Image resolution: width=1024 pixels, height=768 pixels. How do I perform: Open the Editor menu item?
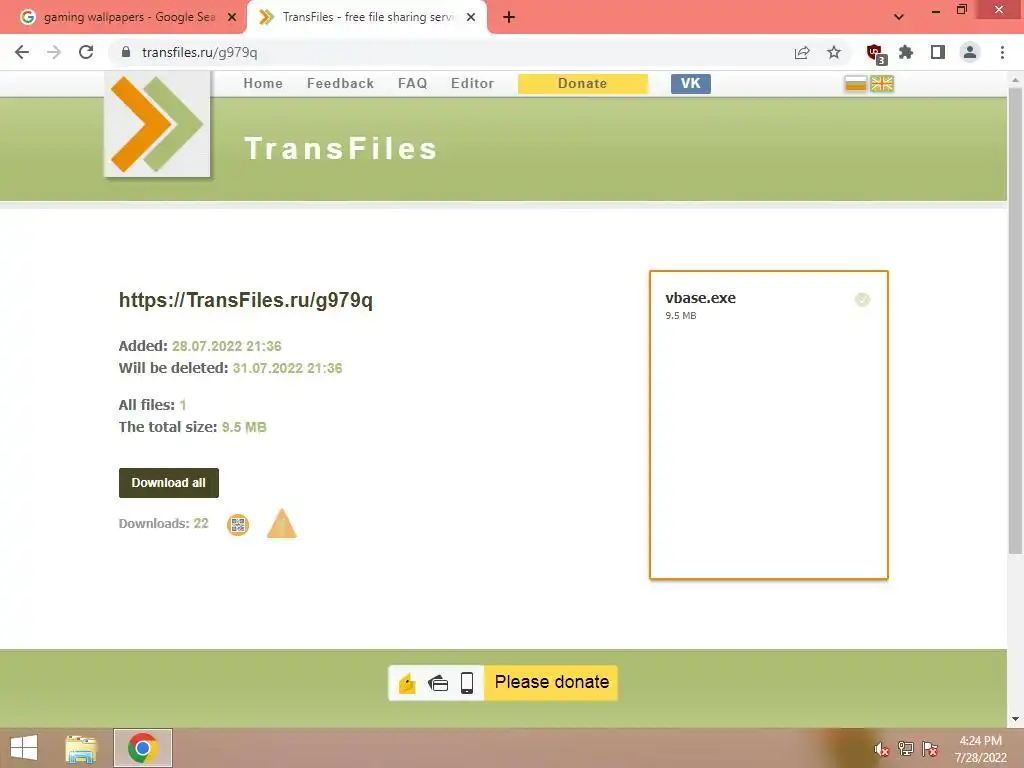pyautogui.click(x=472, y=84)
